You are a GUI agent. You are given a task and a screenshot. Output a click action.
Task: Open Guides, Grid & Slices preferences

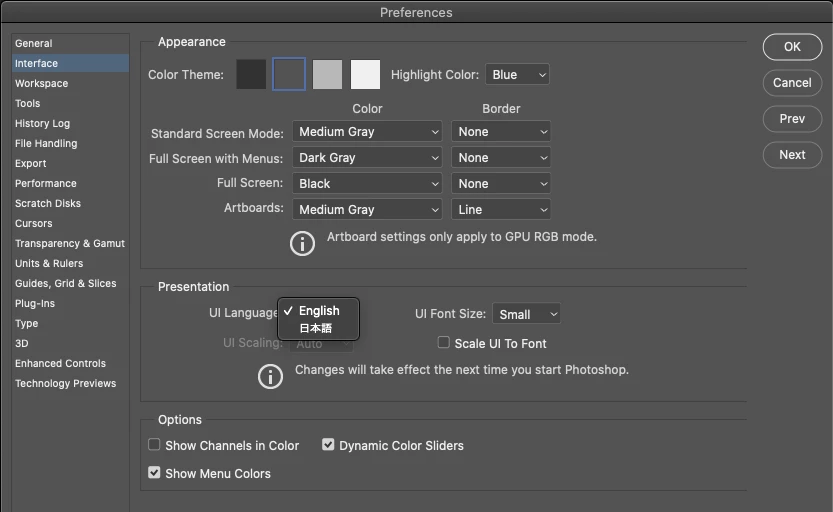point(70,284)
